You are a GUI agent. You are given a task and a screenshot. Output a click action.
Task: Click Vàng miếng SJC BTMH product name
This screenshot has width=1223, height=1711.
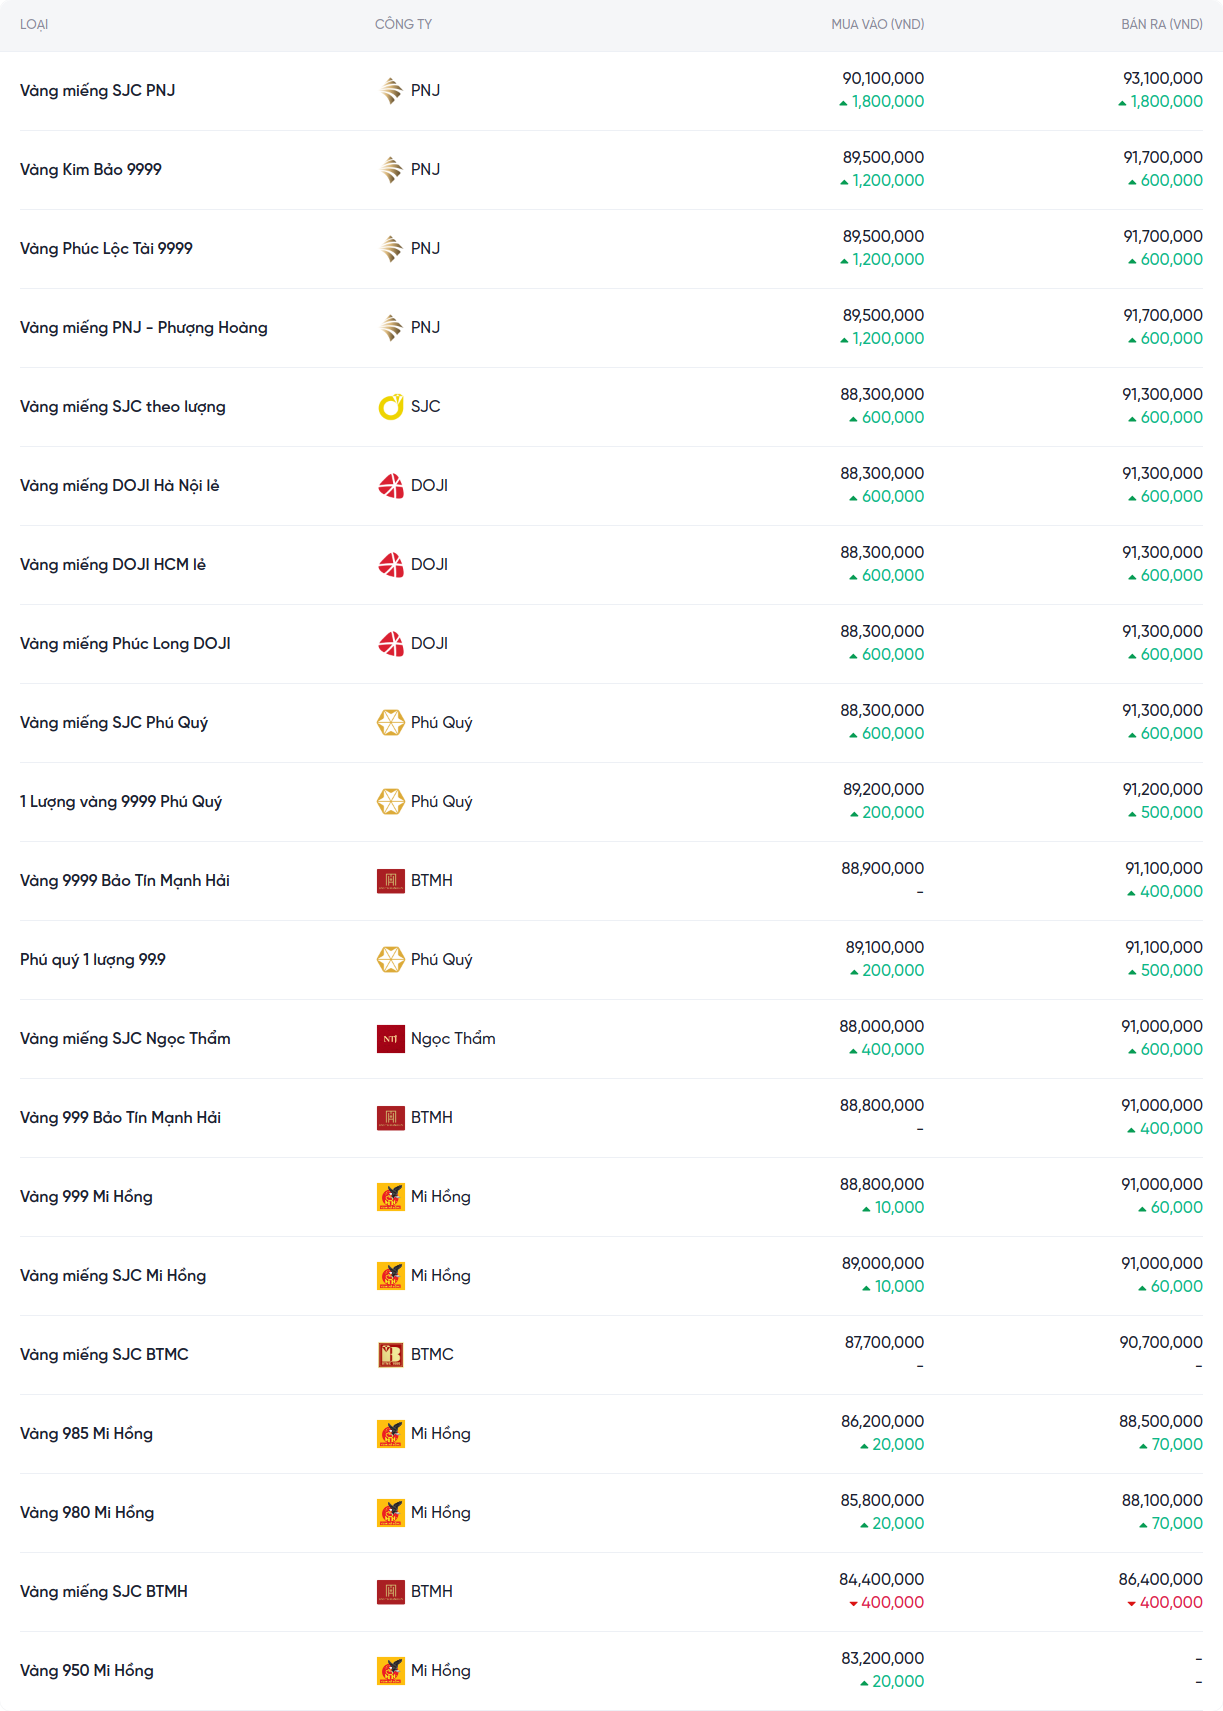(104, 1592)
